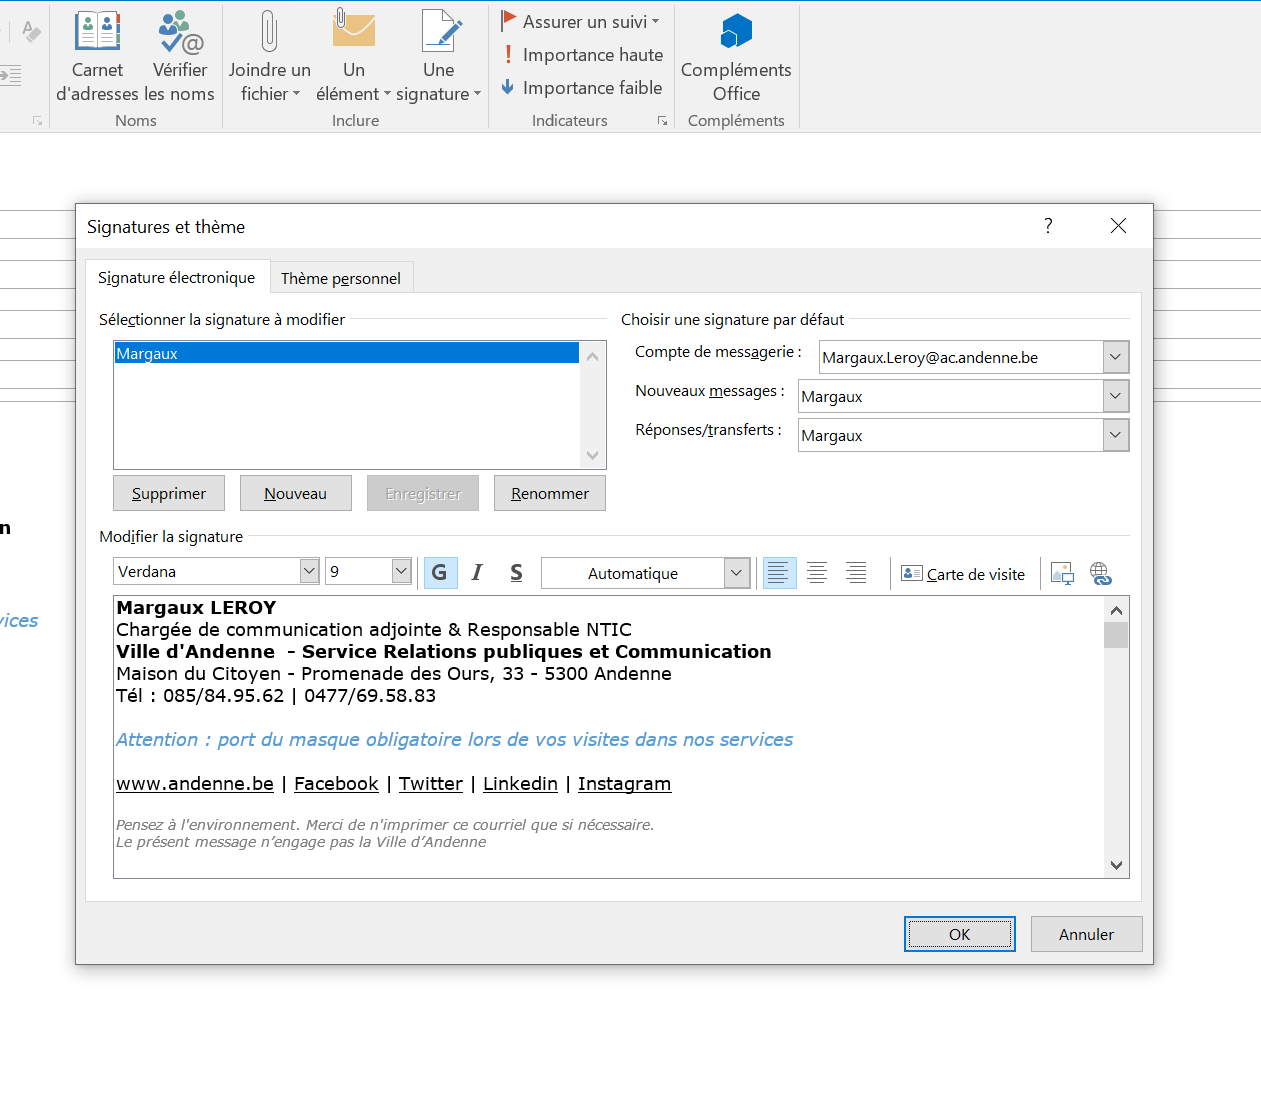Insert picture icon in signature toolbar
Viewport: 1261px width, 1112px height.
(1062, 574)
